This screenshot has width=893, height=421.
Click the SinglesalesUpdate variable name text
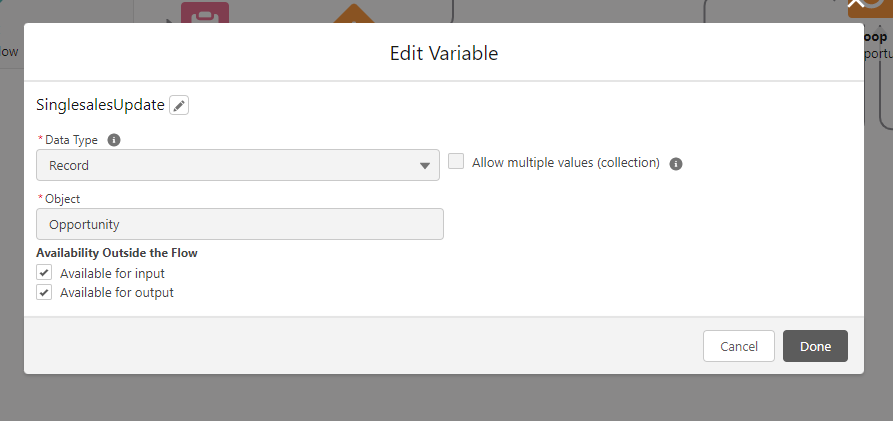(x=100, y=105)
